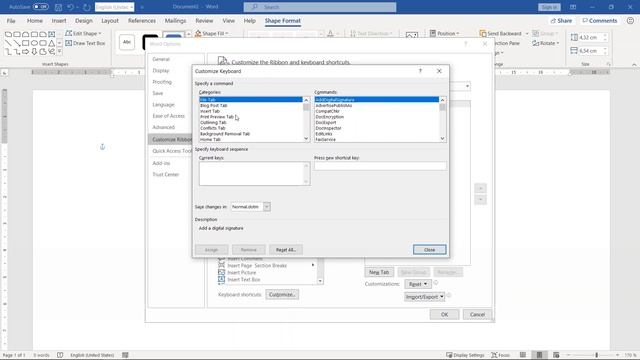Click the Draw Text Box icon
640x360 pixels.
69,43
